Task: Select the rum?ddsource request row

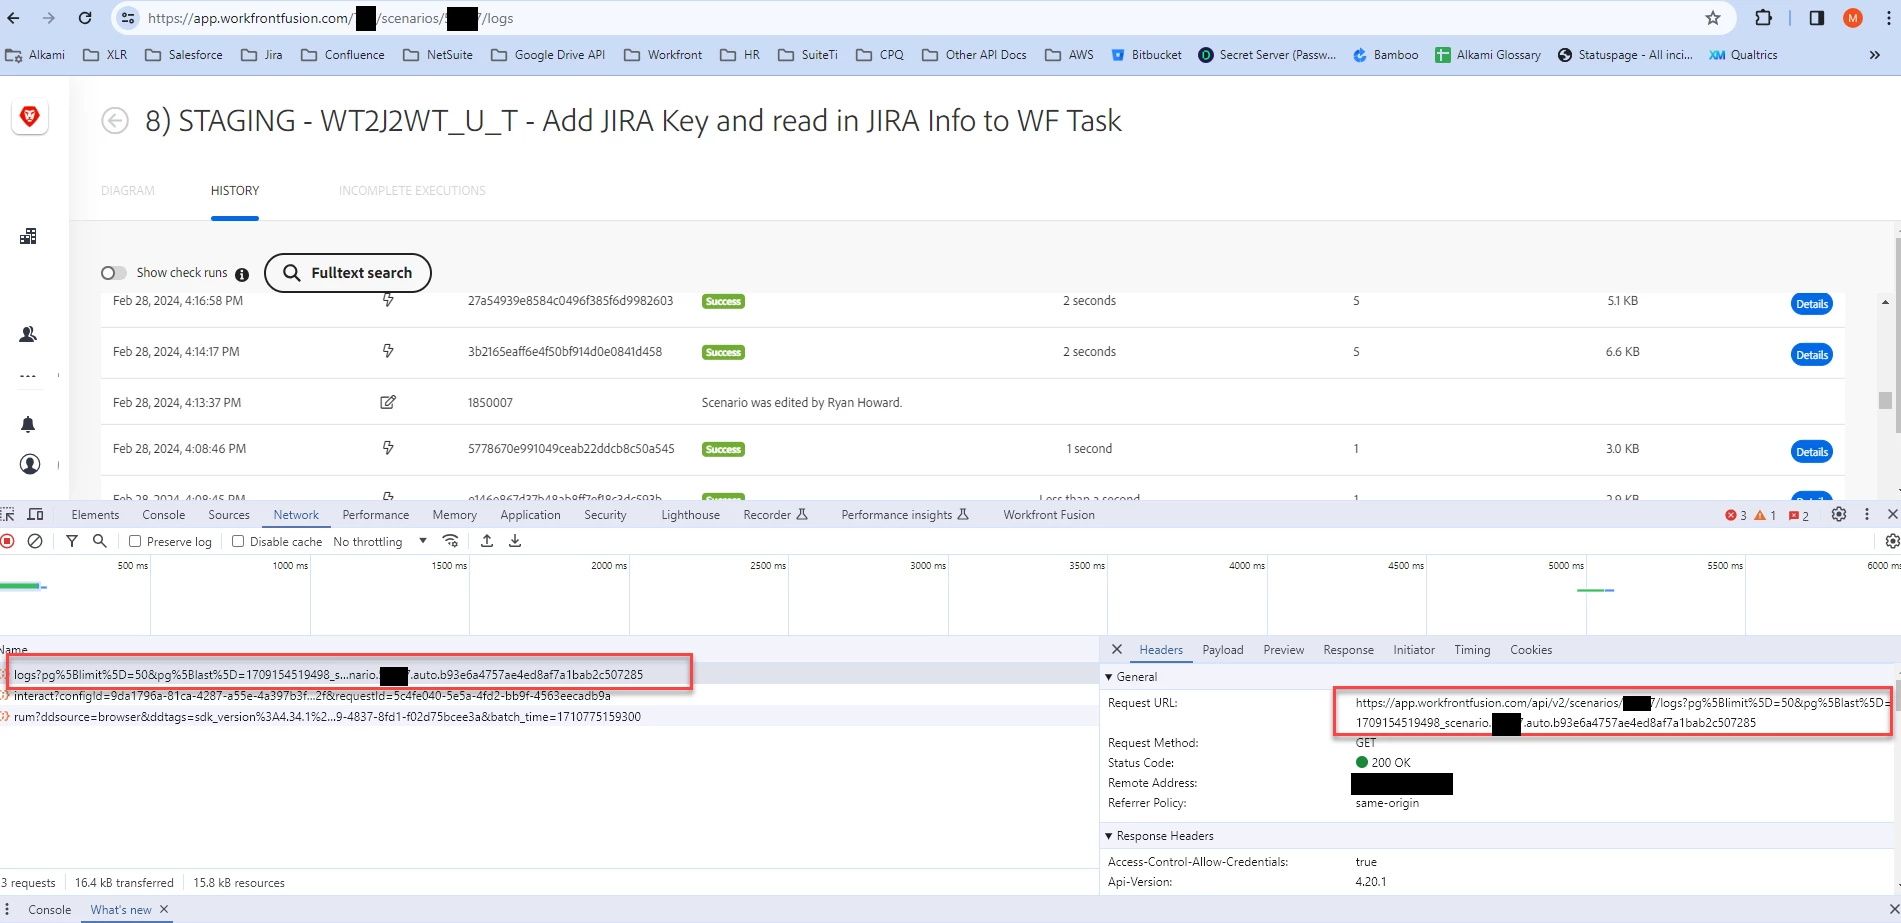Action: (x=548, y=717)
